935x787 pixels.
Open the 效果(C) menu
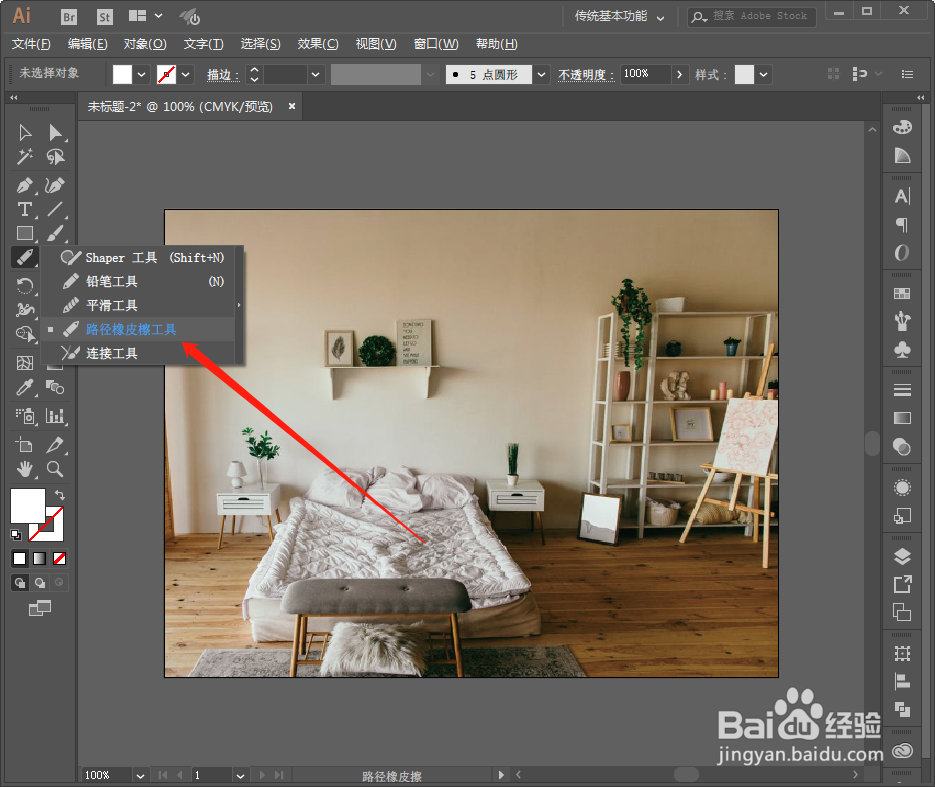click(318, 44)
